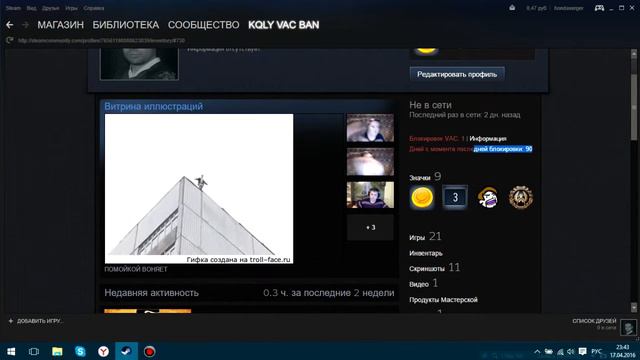This screenshot has width=640, height=360.
Task: Open the БИБЛИОТЕКА tab
Action: [126, 25]
